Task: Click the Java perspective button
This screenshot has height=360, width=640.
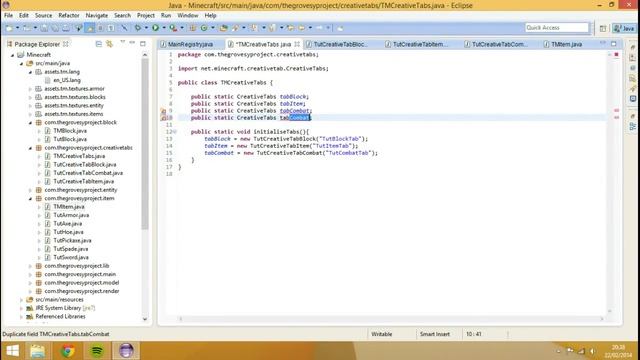Action: pyautogui.click(x=624, y=28)
